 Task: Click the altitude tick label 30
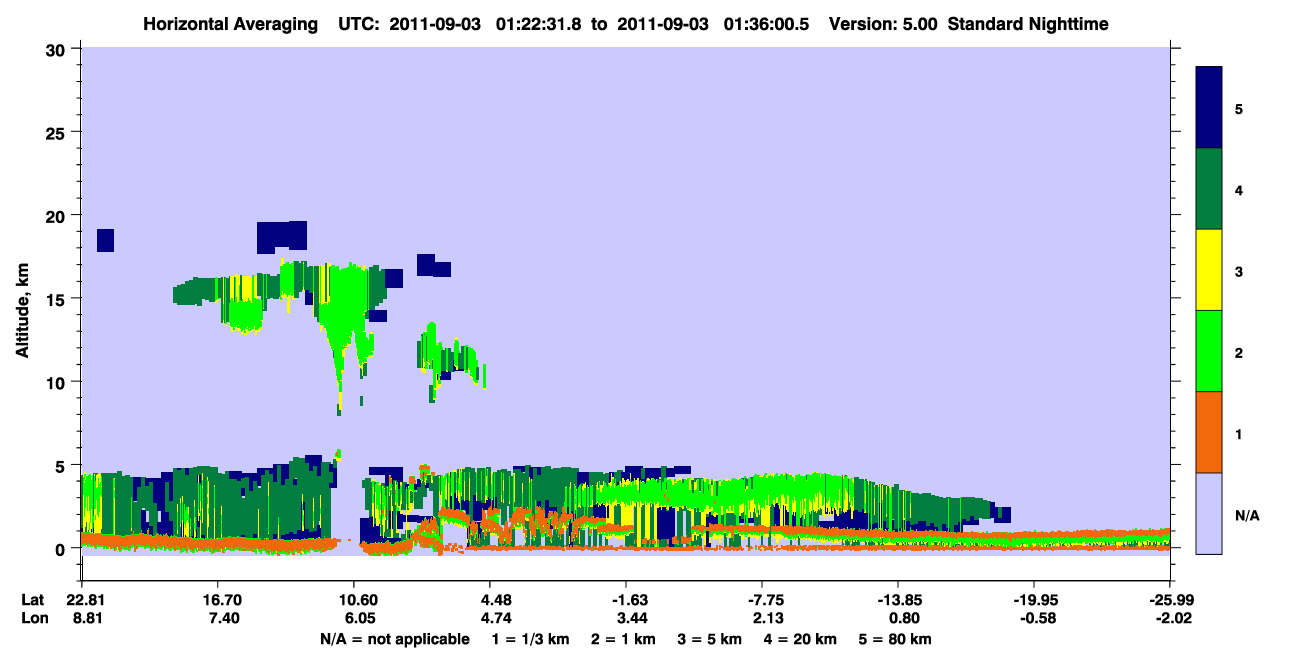click(x=57, y=48)
